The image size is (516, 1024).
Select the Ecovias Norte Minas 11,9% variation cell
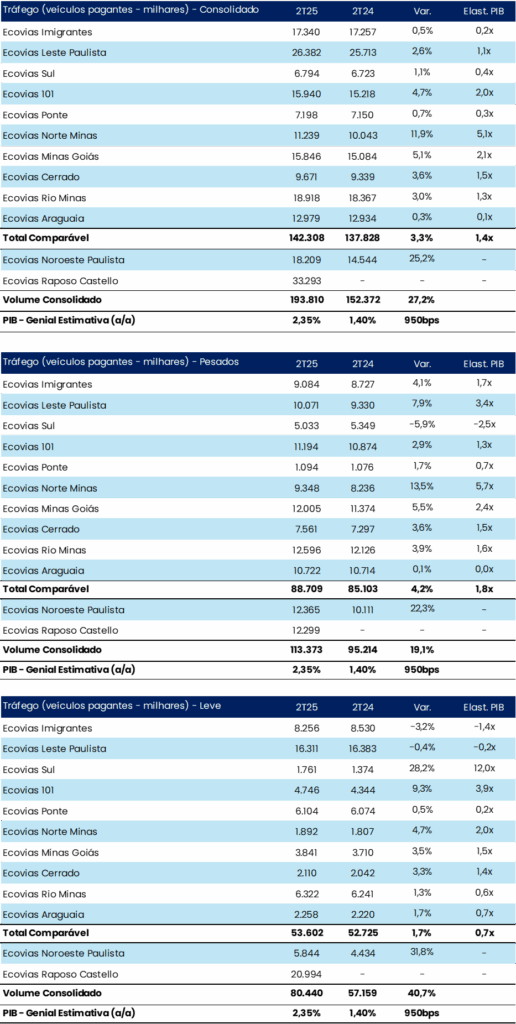tap(421, 135)
